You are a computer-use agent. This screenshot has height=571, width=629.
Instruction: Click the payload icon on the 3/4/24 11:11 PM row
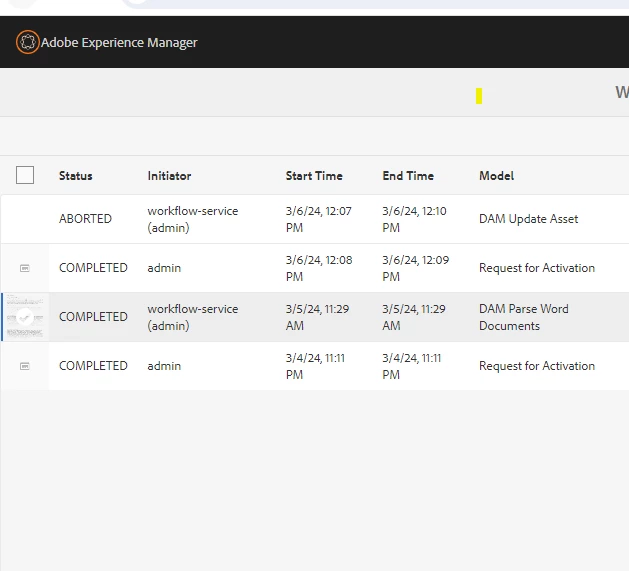(x=25, y=366)
